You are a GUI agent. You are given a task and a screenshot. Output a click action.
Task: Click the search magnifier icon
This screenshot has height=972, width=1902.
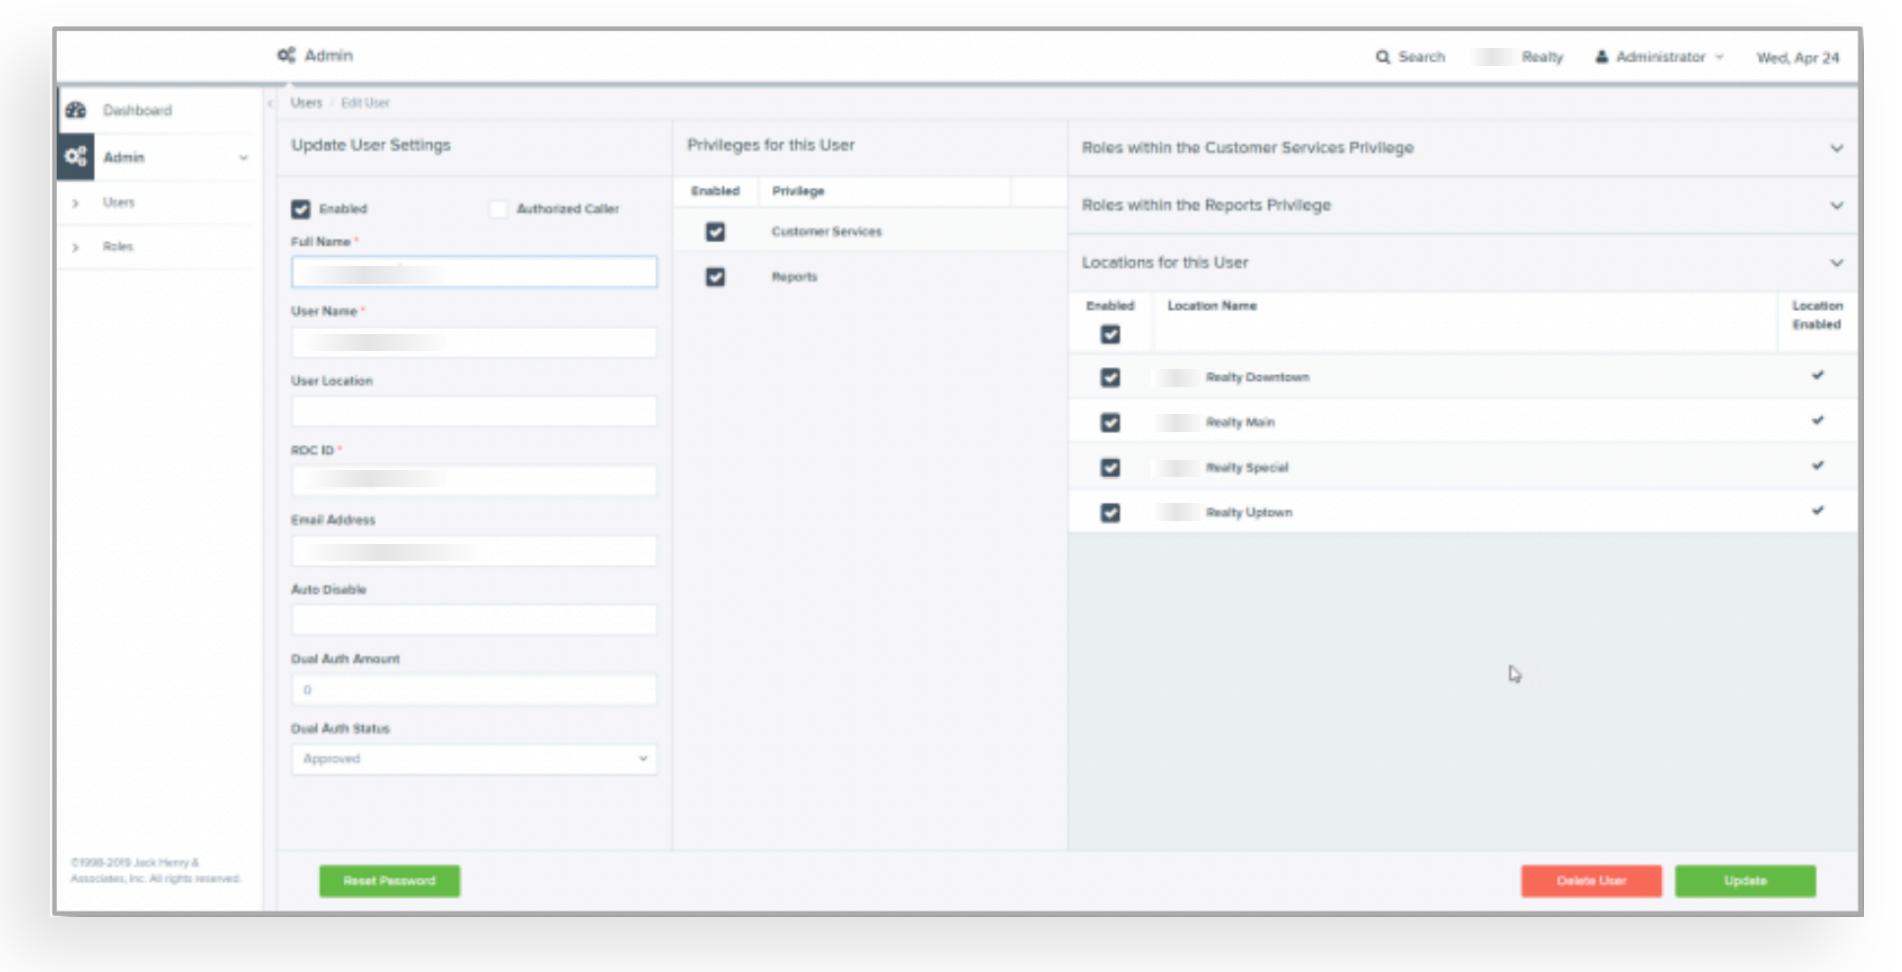[1382, 57]
